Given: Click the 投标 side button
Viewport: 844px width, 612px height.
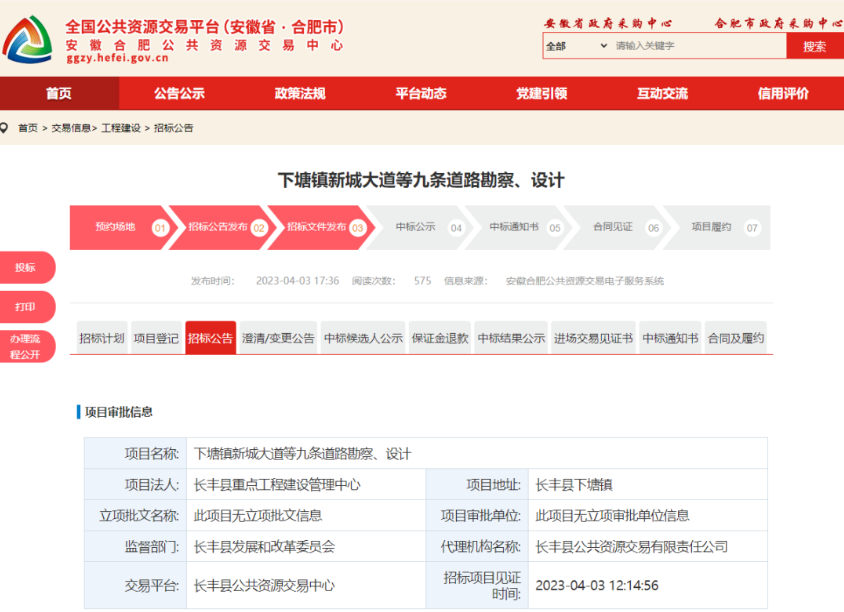Looking at the screenshot, I should (x=25, y=268).
